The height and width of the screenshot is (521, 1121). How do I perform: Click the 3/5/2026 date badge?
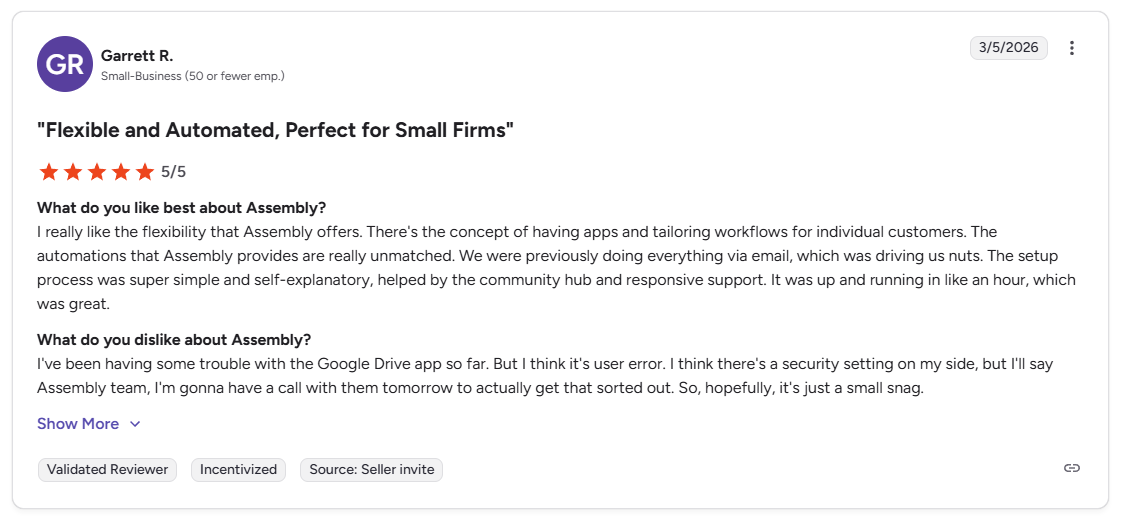click(1008, 47)
